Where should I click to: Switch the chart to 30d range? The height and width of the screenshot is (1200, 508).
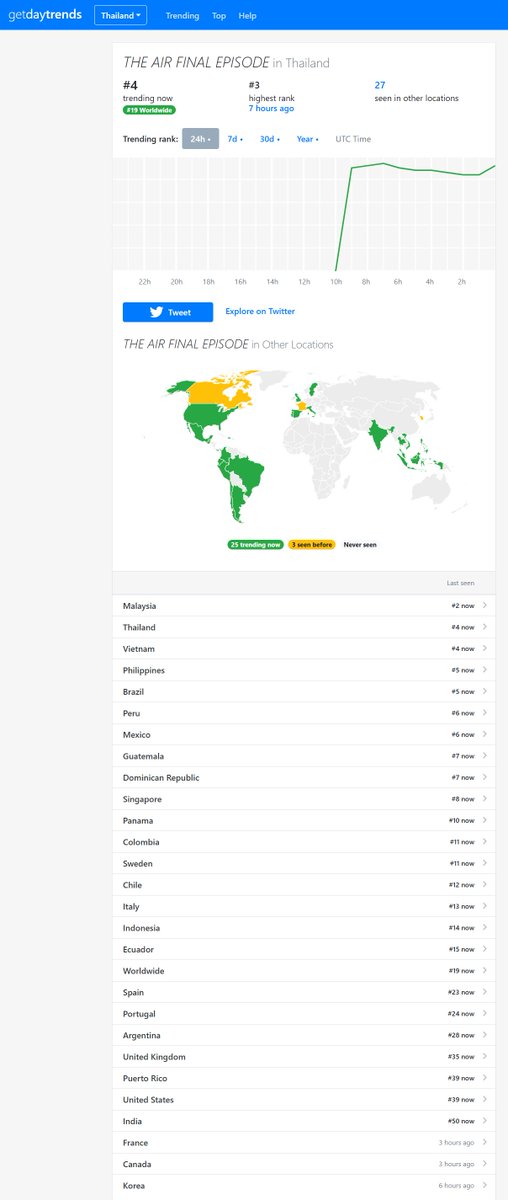[x=270, y=139]
